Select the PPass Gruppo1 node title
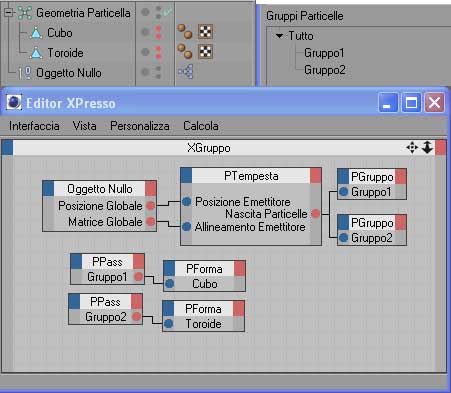The width and height of the screenshot is (451, 393). 107,262
